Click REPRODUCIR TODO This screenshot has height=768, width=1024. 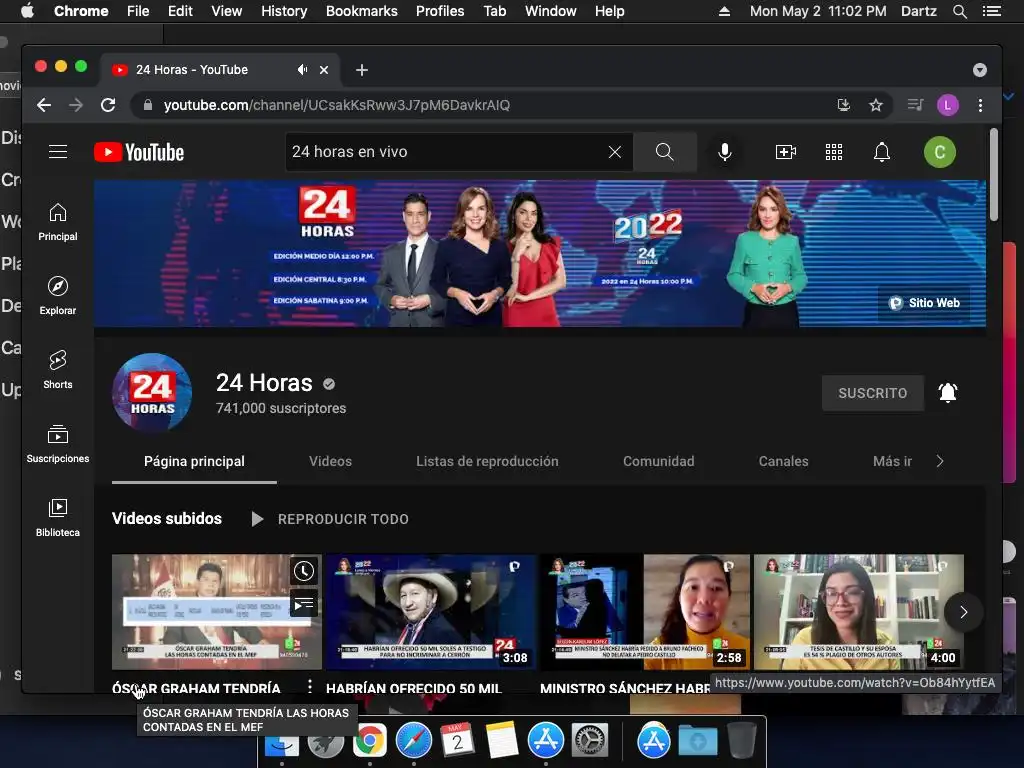click(330, 519)
